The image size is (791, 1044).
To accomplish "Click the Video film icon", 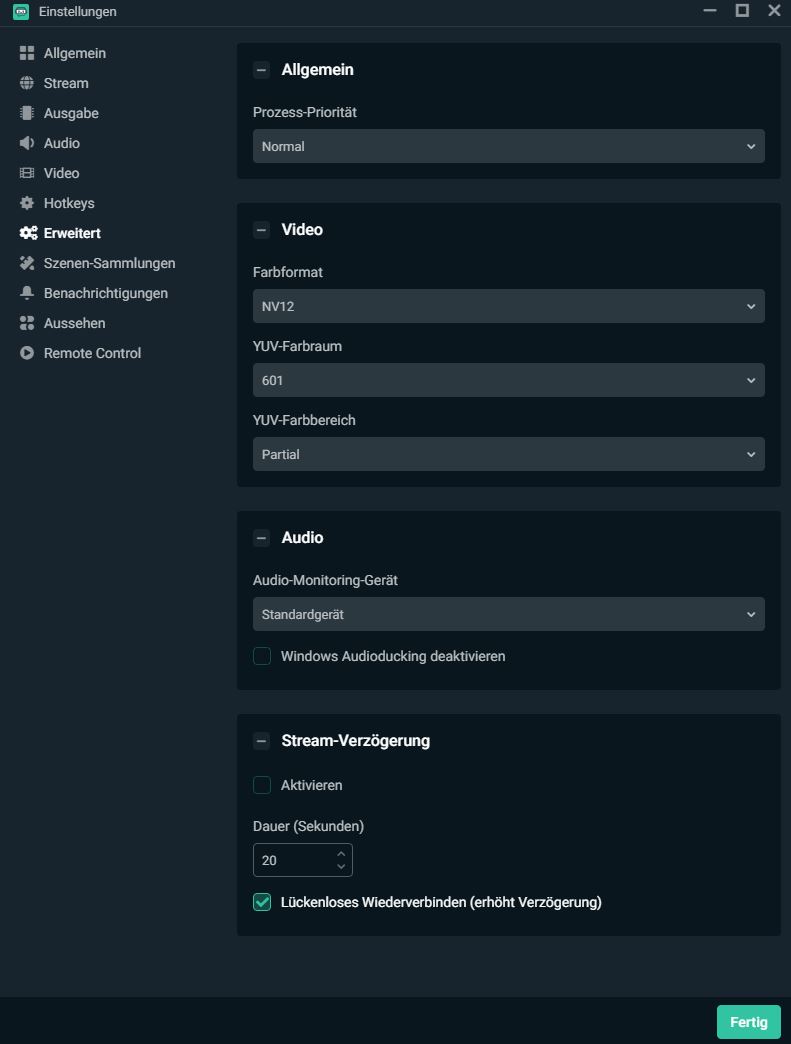I will 27,173.
